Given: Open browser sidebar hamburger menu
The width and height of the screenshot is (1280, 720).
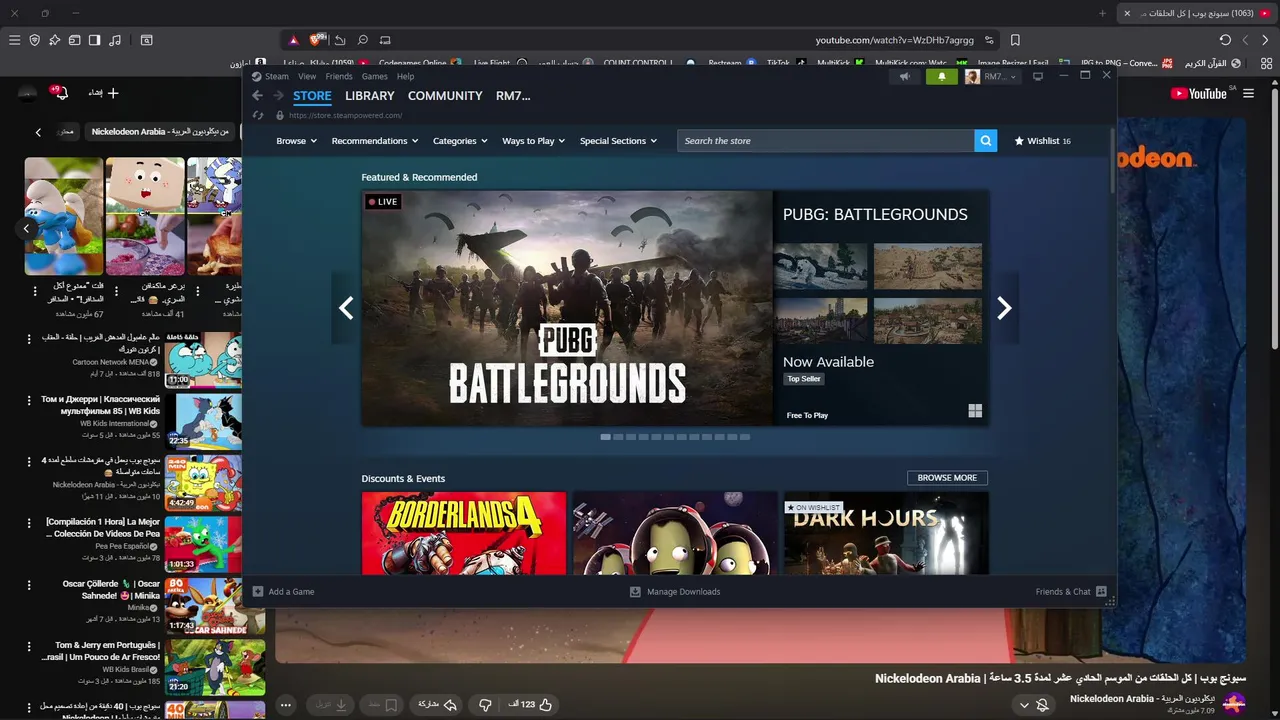Looking at the screenshot, I should click(x=14, y=40).
